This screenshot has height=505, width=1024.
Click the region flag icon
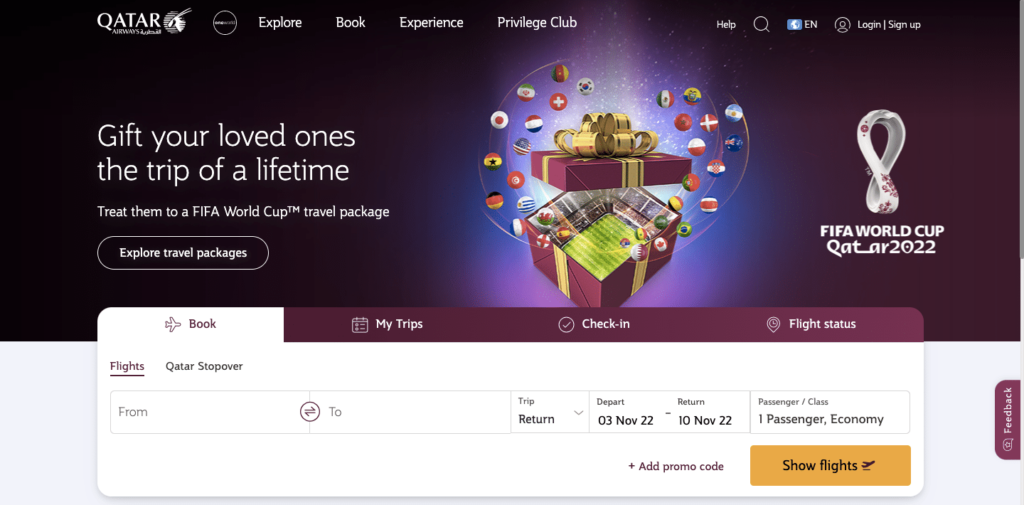pyautogui.click(x=794, y=24)
